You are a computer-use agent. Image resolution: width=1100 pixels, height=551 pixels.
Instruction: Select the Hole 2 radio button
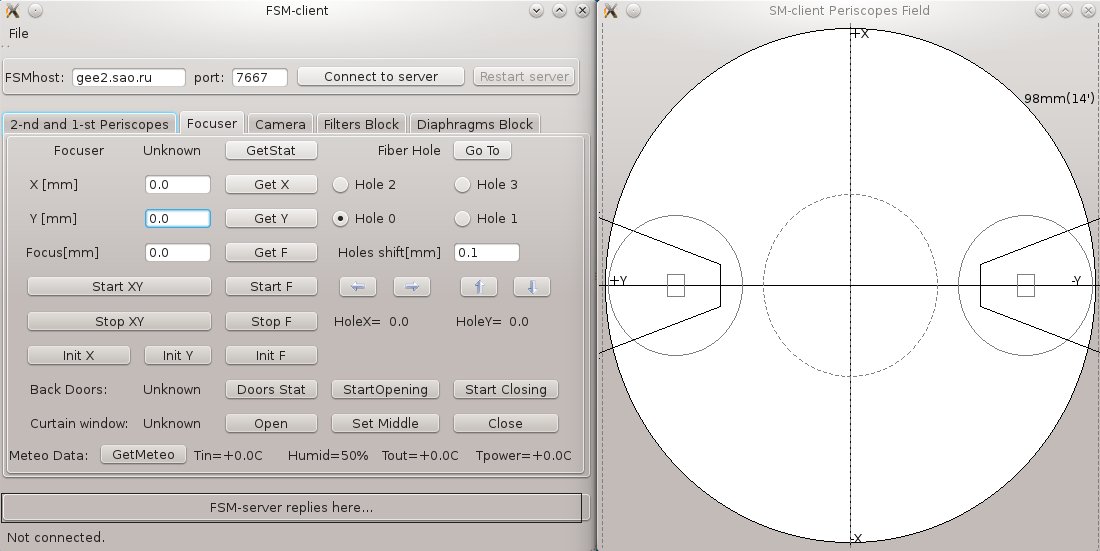(340, 185)
